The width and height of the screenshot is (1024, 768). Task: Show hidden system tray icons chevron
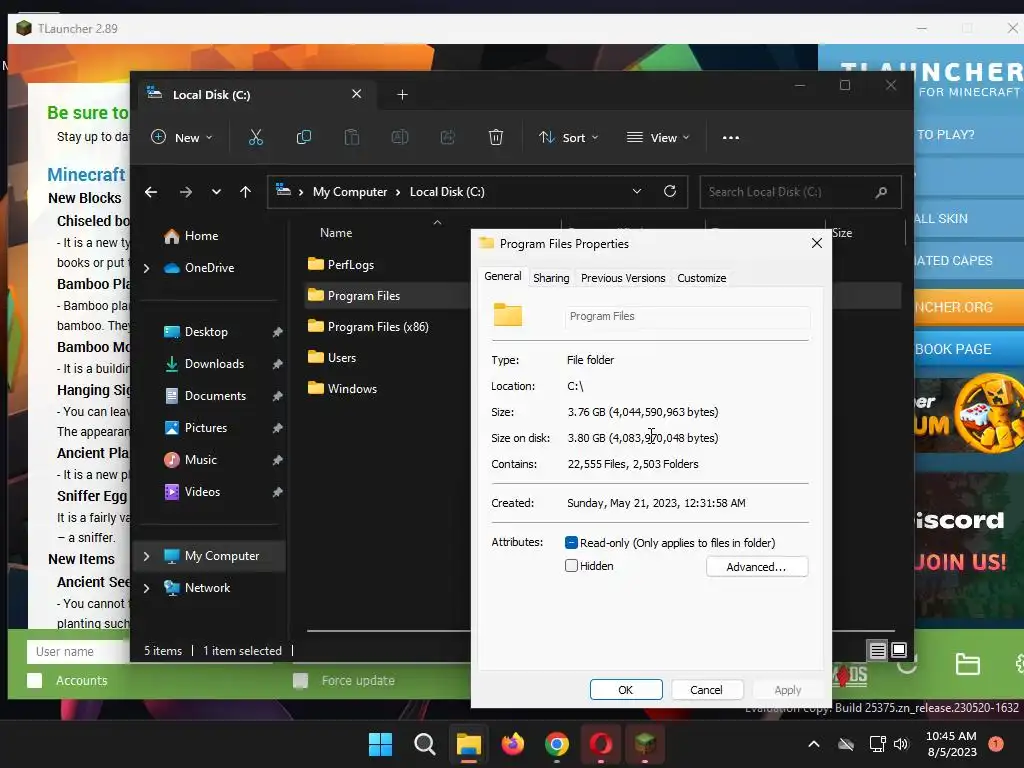814,744
